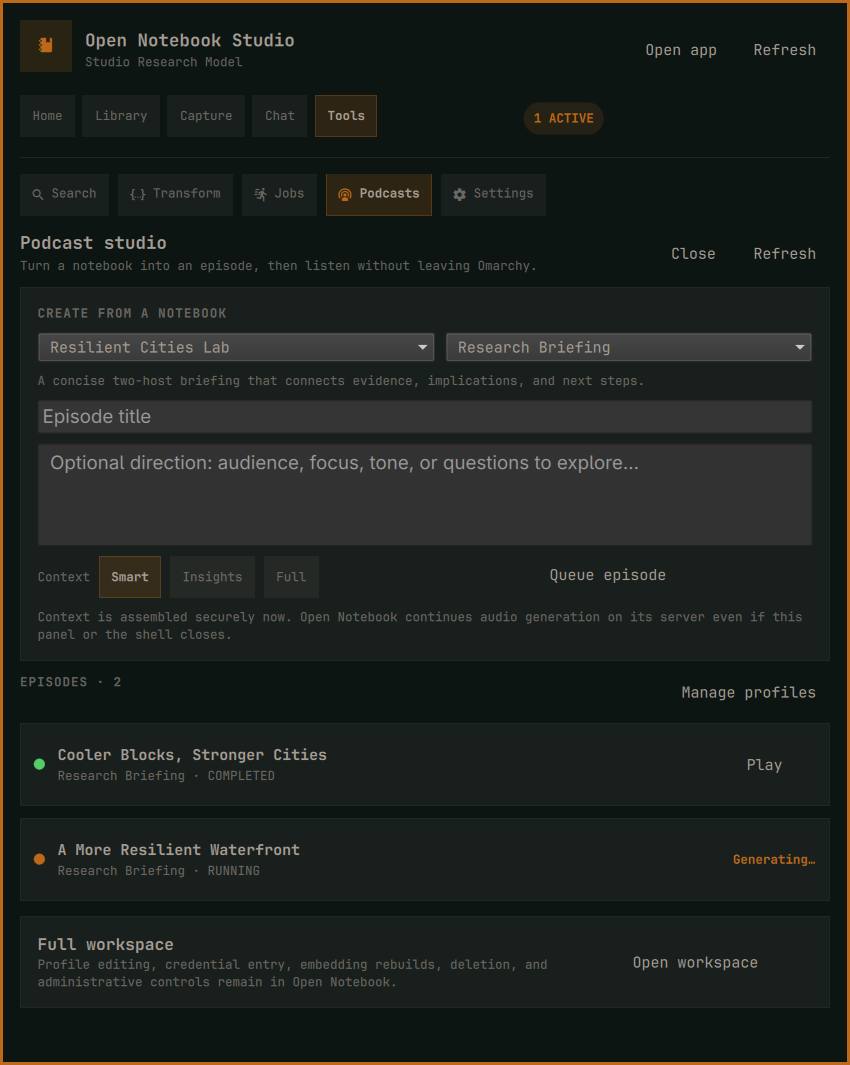
Task: Focus the Optional direction text area
Action: coord(425,494)
